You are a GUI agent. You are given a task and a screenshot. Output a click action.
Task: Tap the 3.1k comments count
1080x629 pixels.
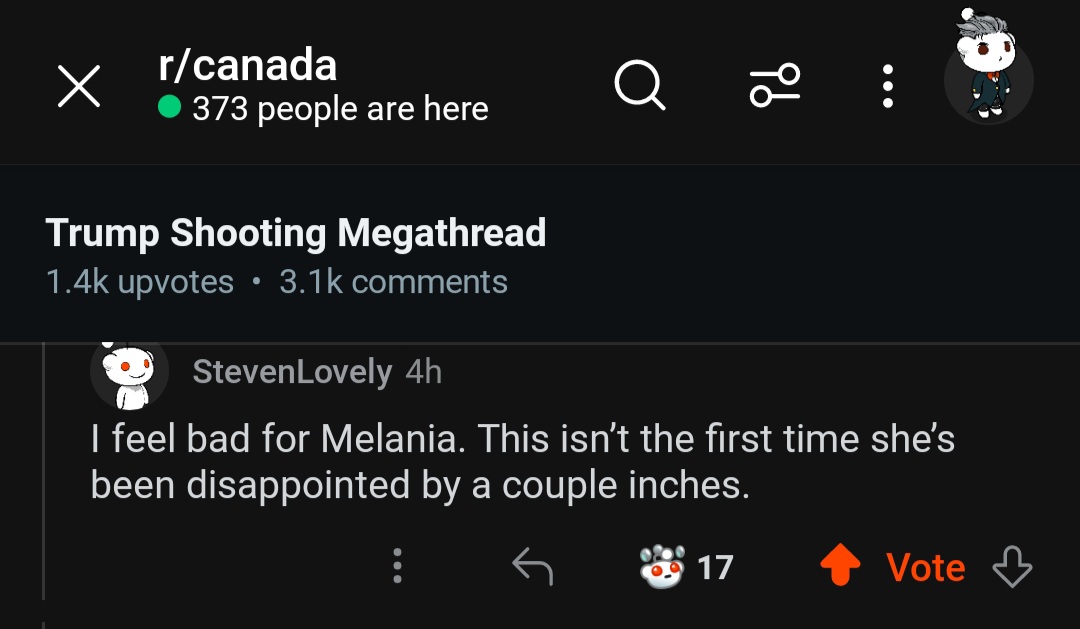click(x=393, y=282)
